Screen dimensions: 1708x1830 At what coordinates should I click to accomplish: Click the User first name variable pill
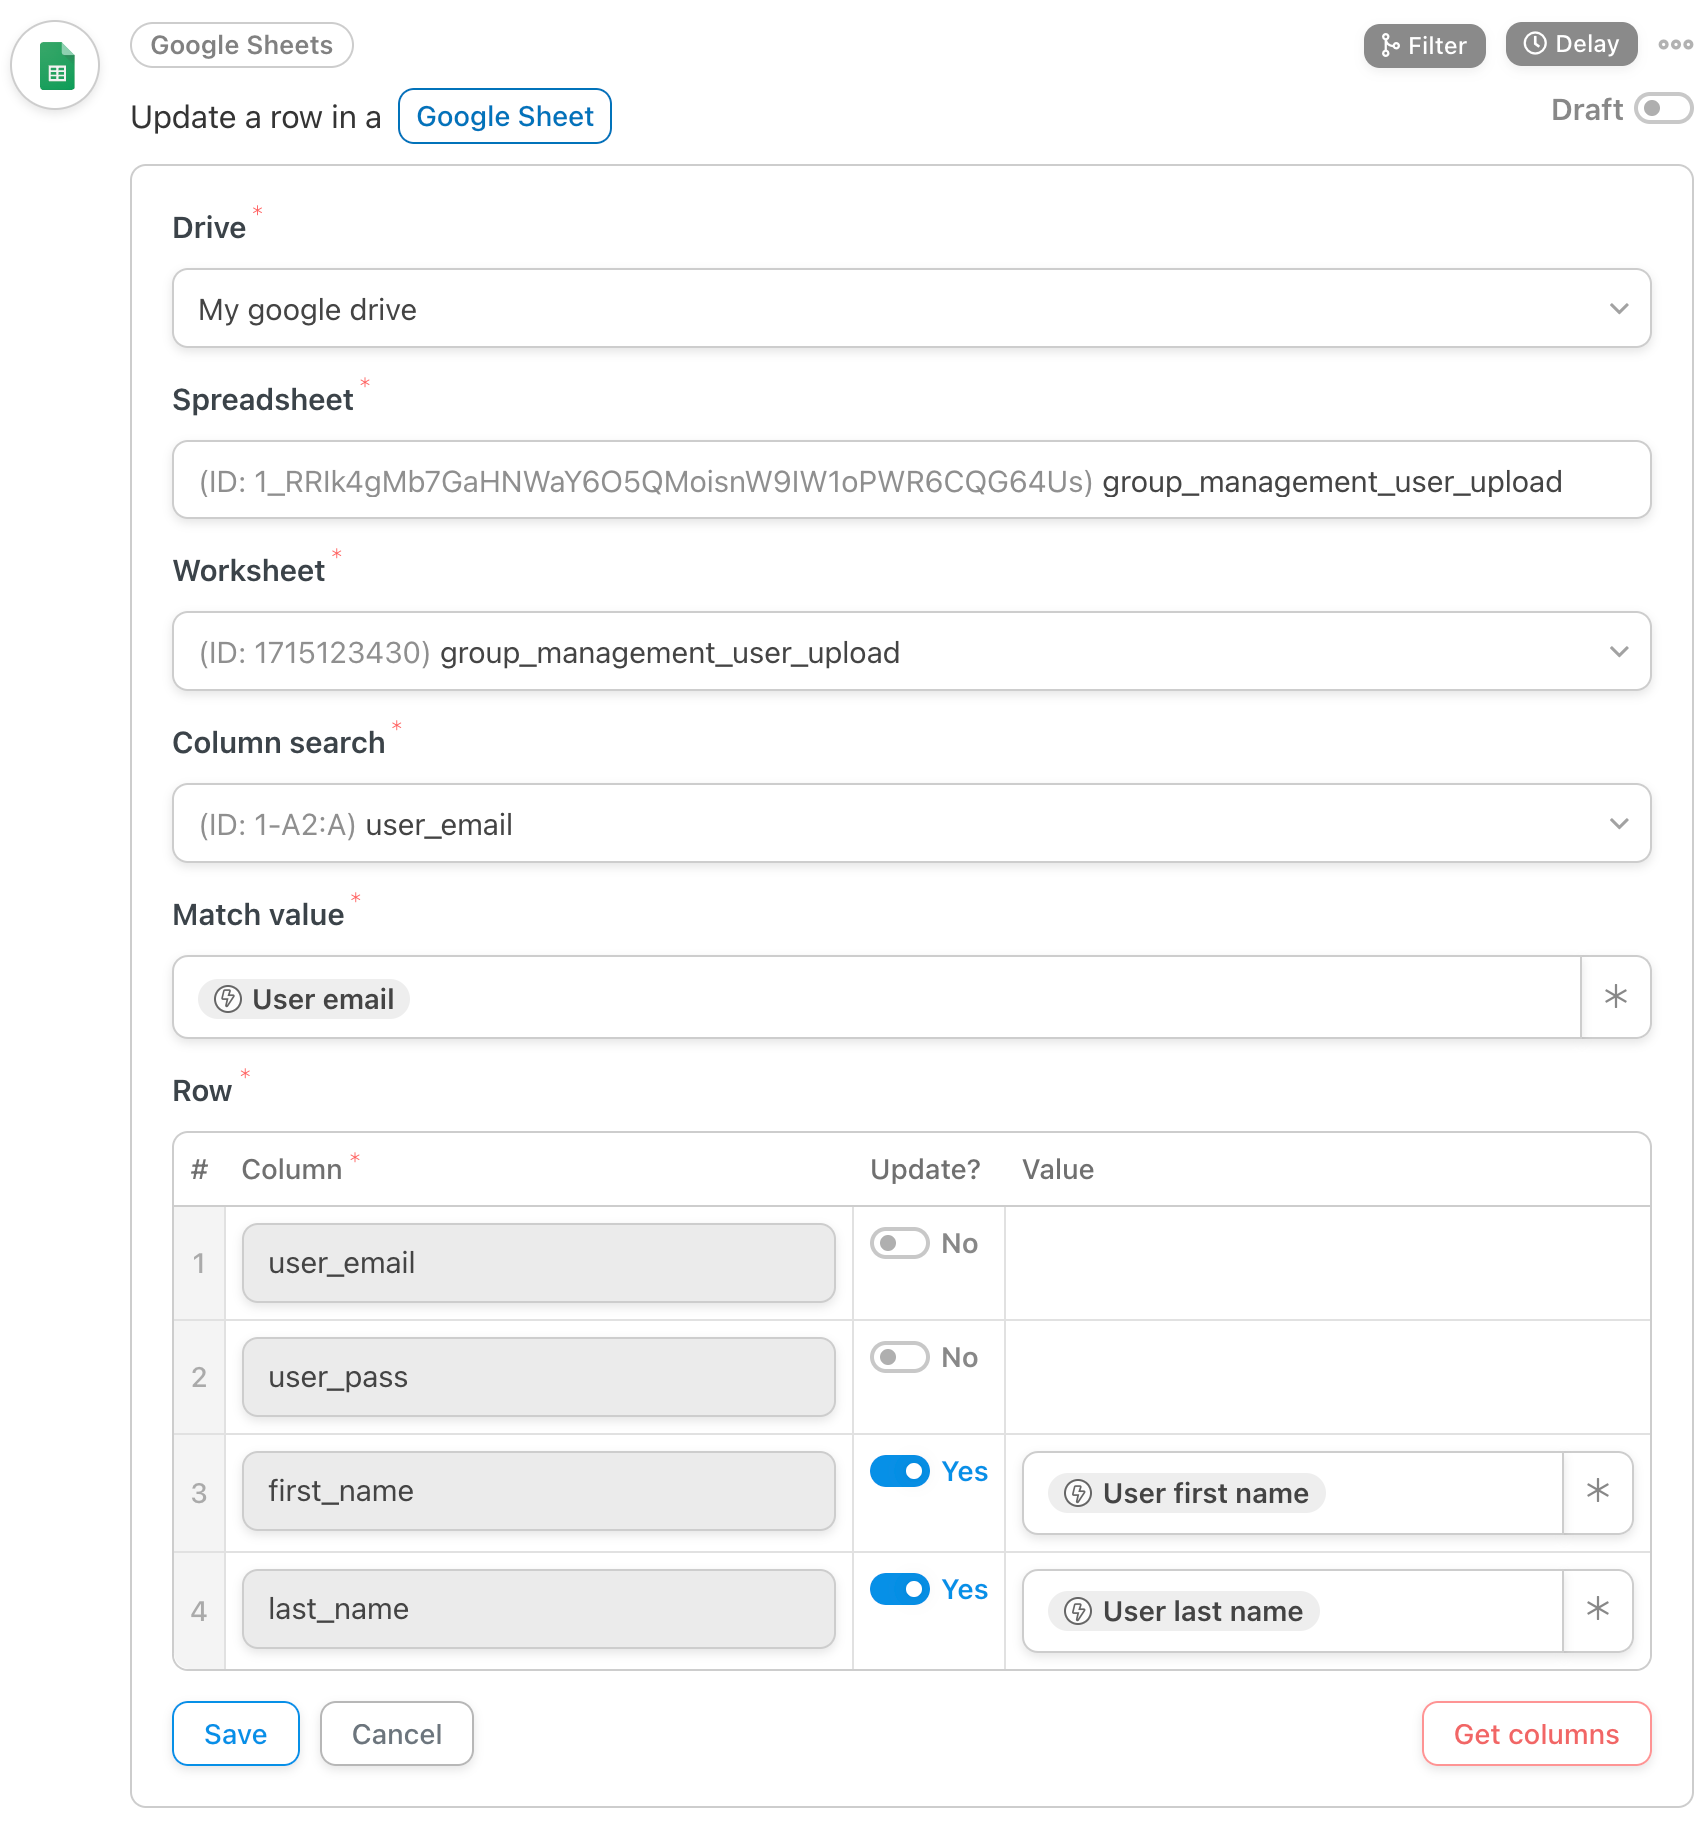pos(1187,1493)
